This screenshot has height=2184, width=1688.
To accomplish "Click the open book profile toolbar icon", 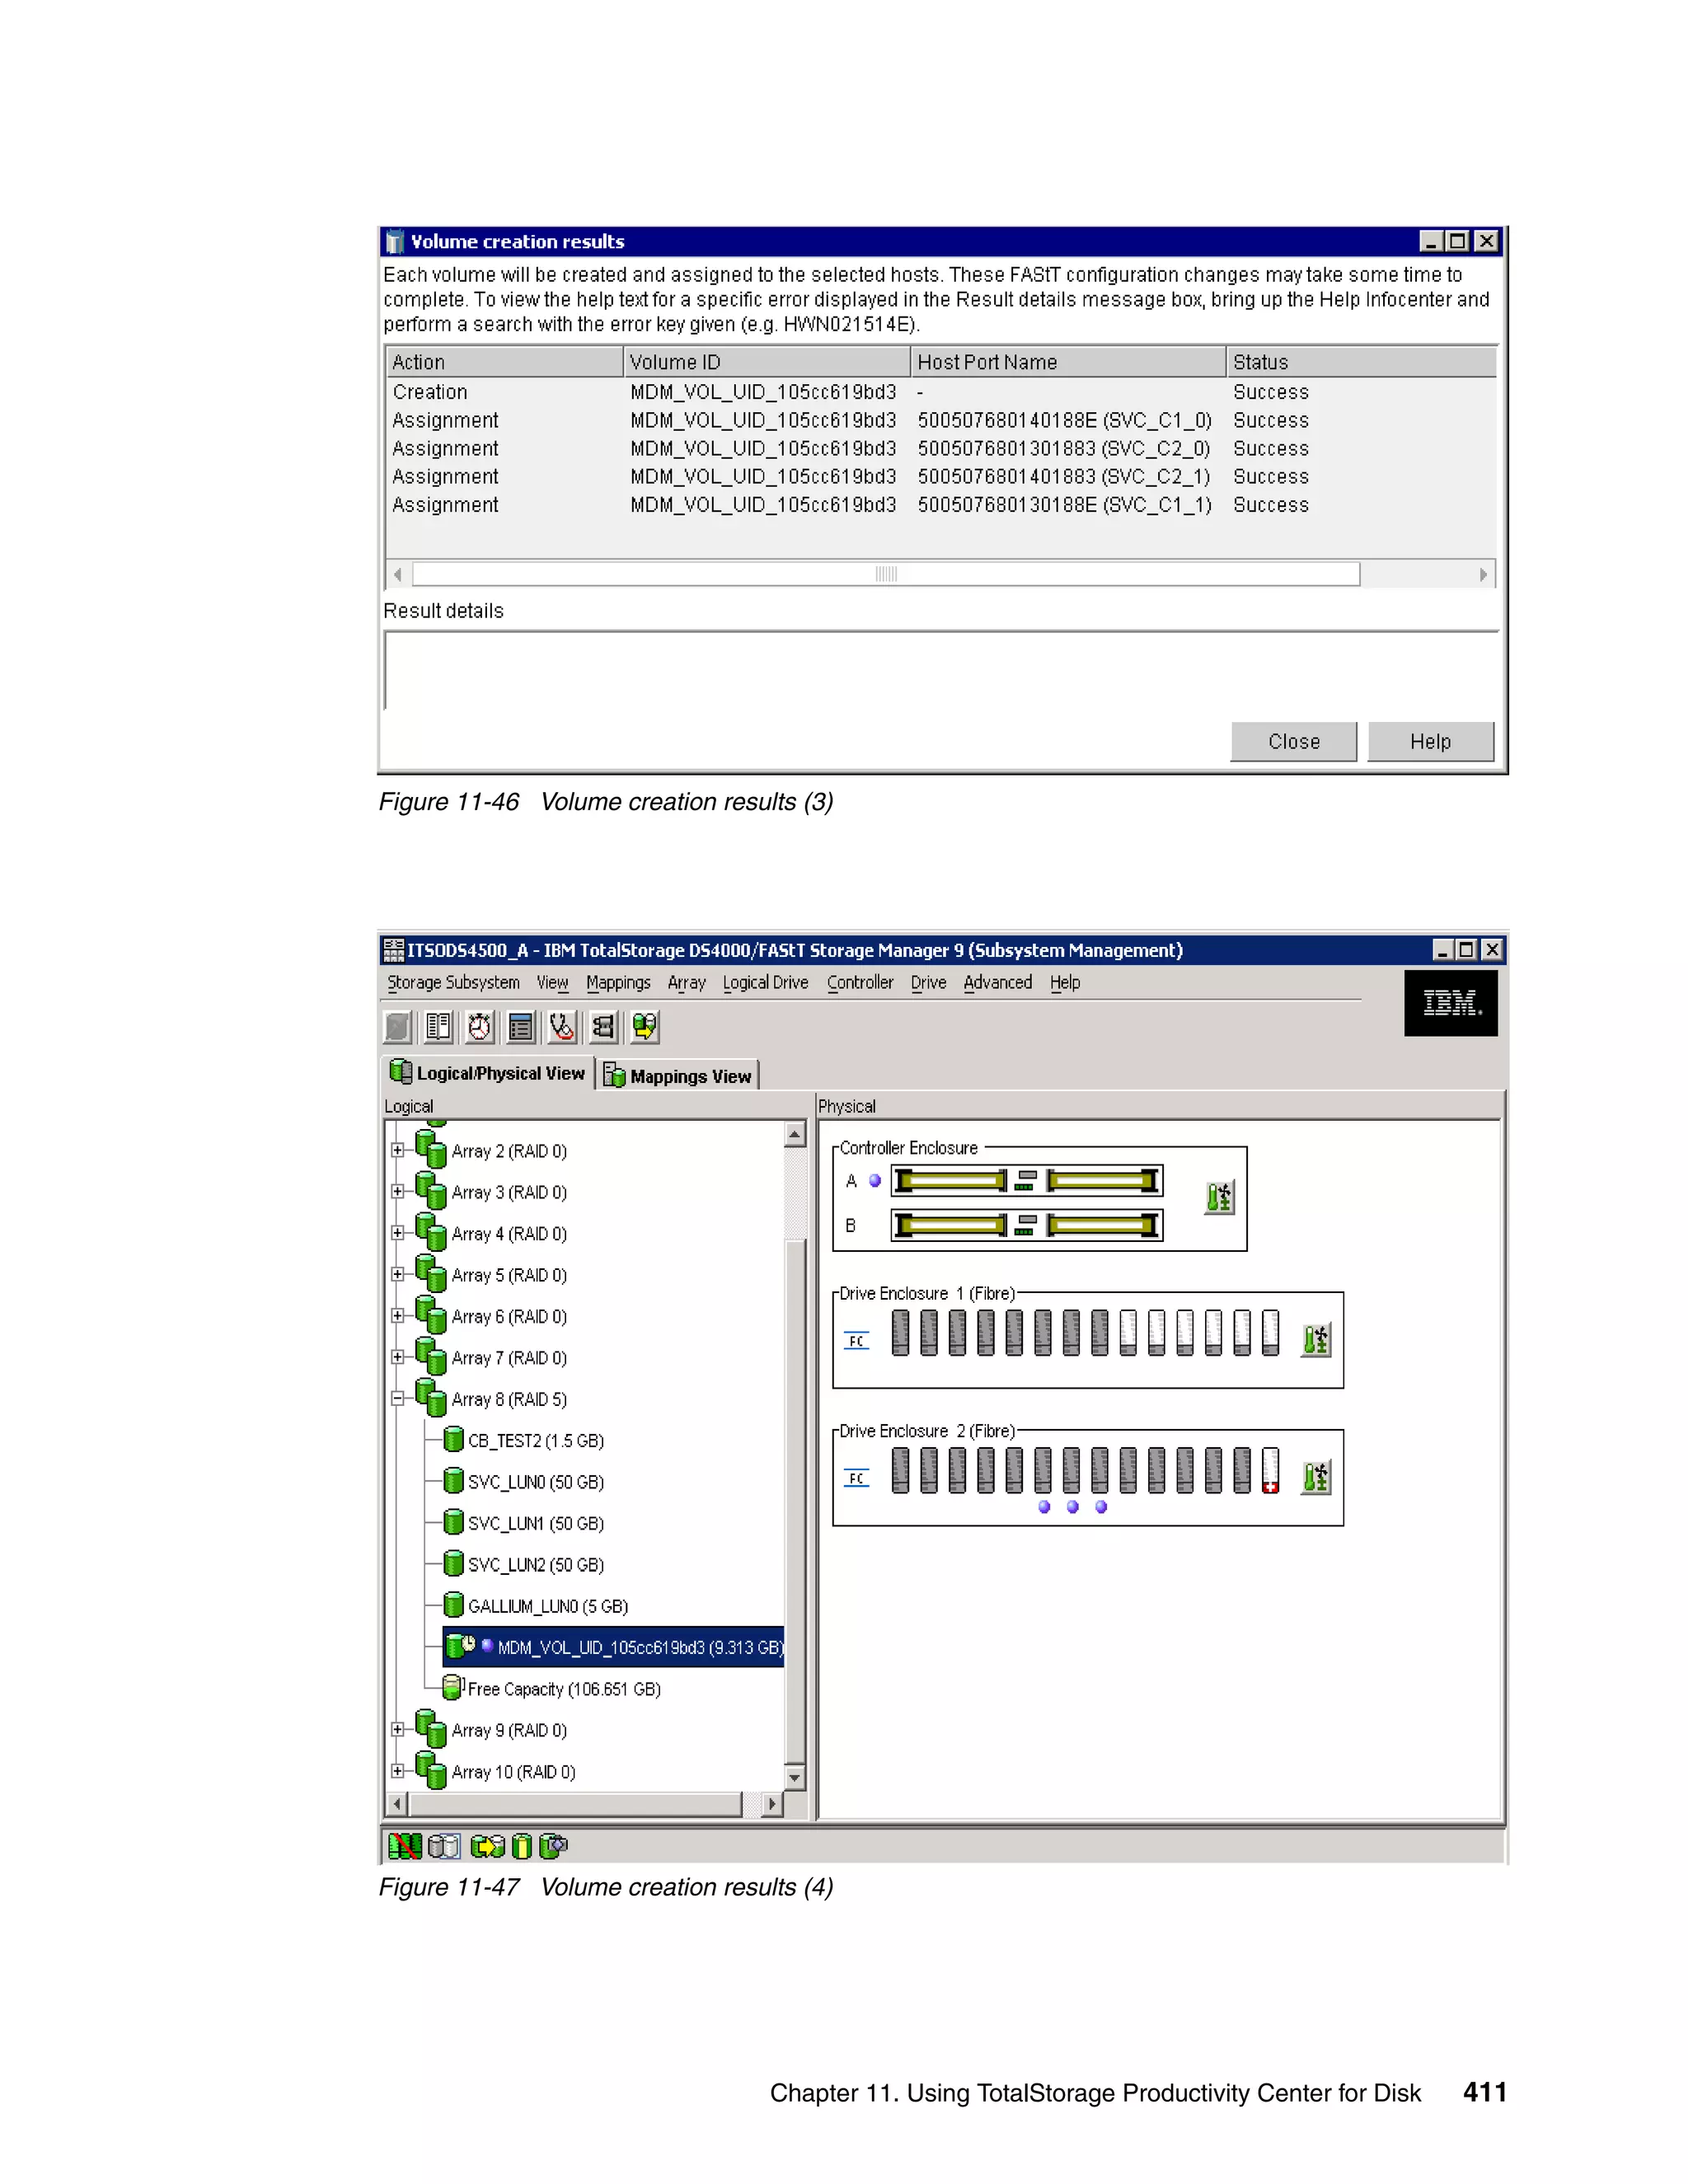I will (x=439, y=1027).
